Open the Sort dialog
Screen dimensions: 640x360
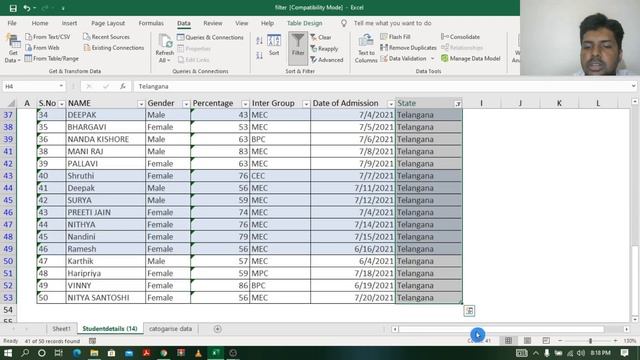(x=274, y=45)
